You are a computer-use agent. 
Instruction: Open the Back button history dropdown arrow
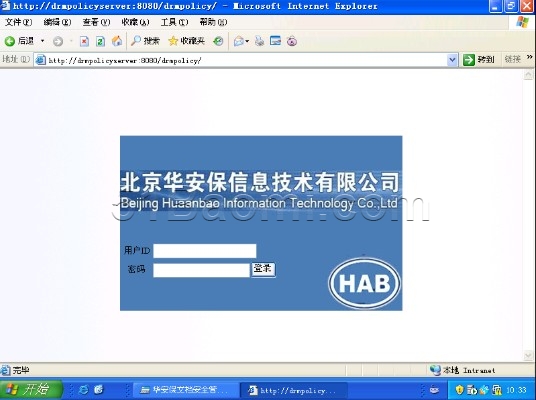point(42,41)
